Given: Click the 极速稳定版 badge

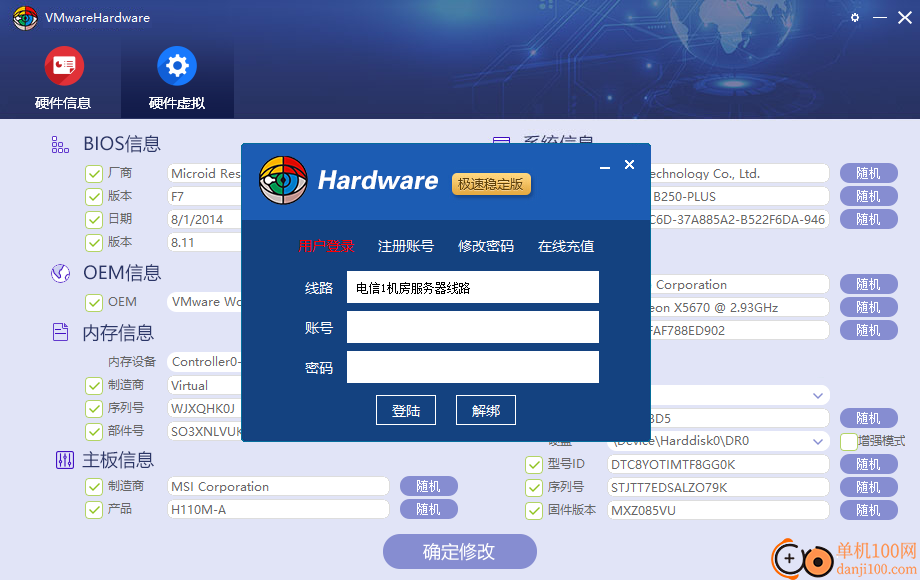Looking at the screenshot, I should (x=491, y=184).
